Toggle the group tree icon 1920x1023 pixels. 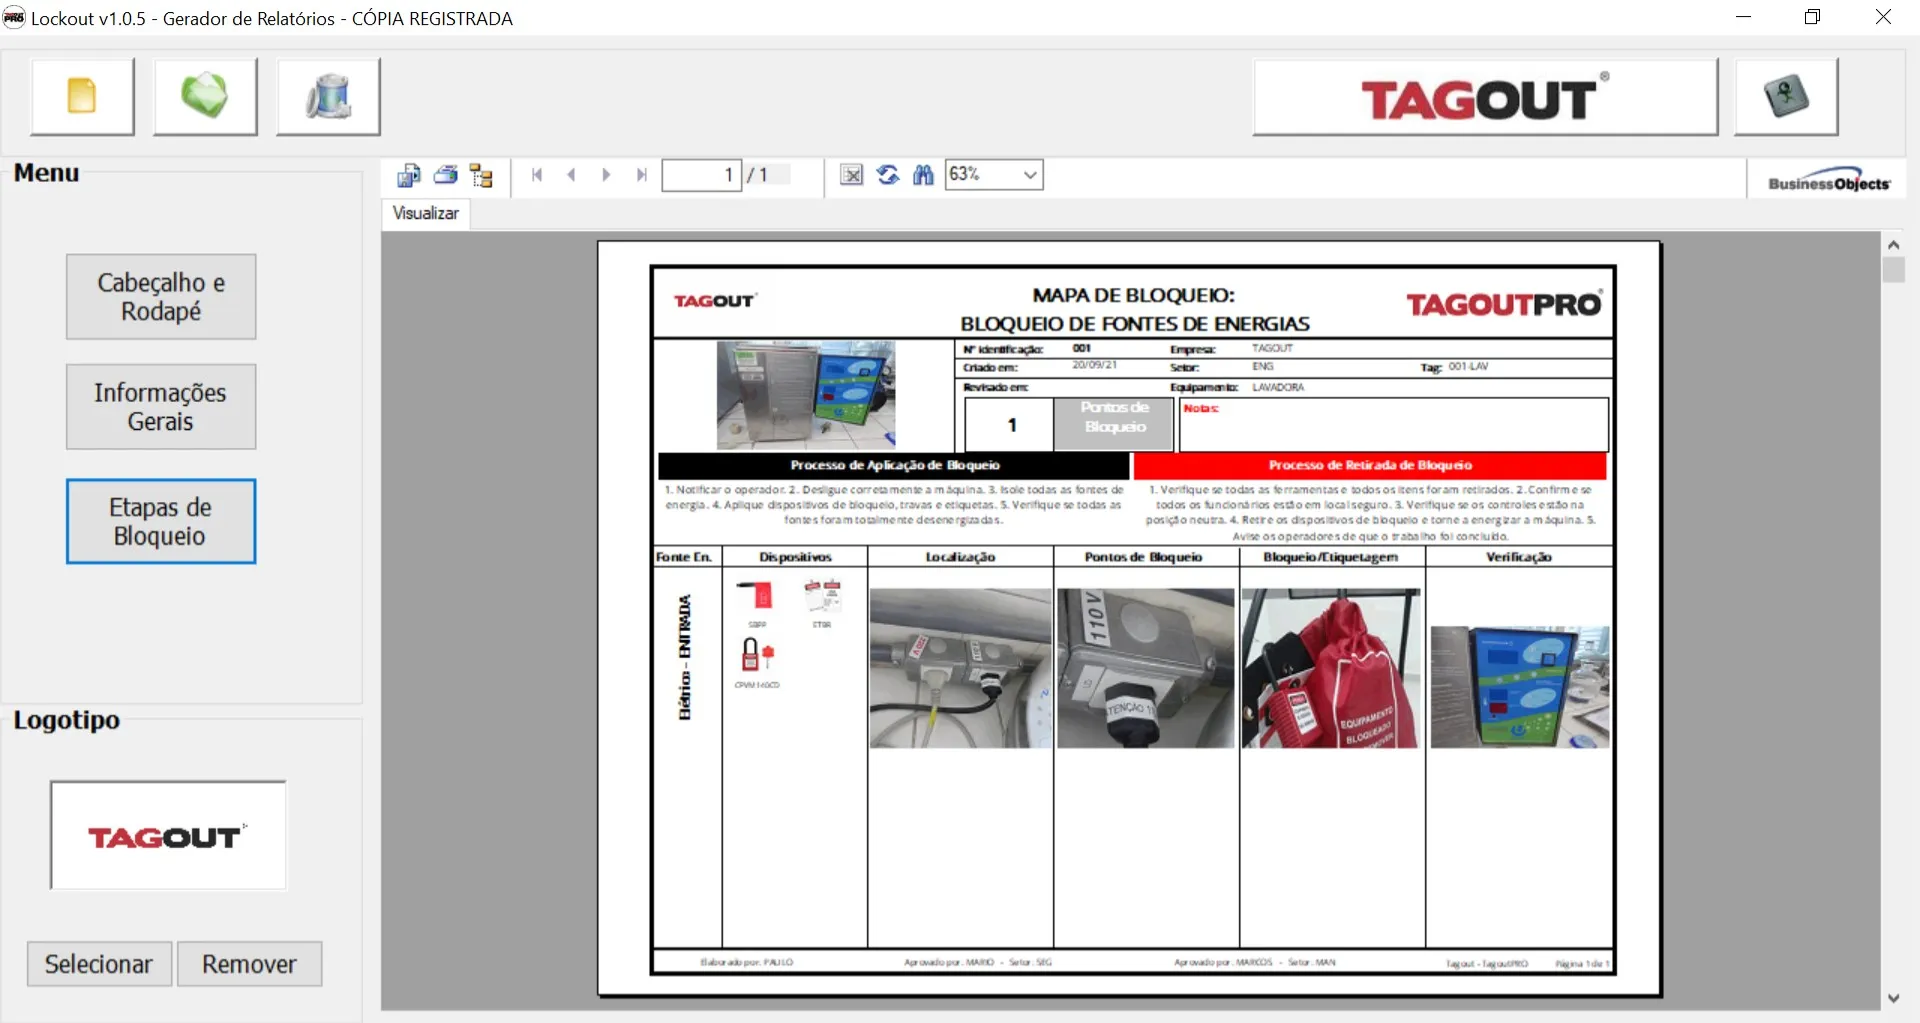point(482,175)
